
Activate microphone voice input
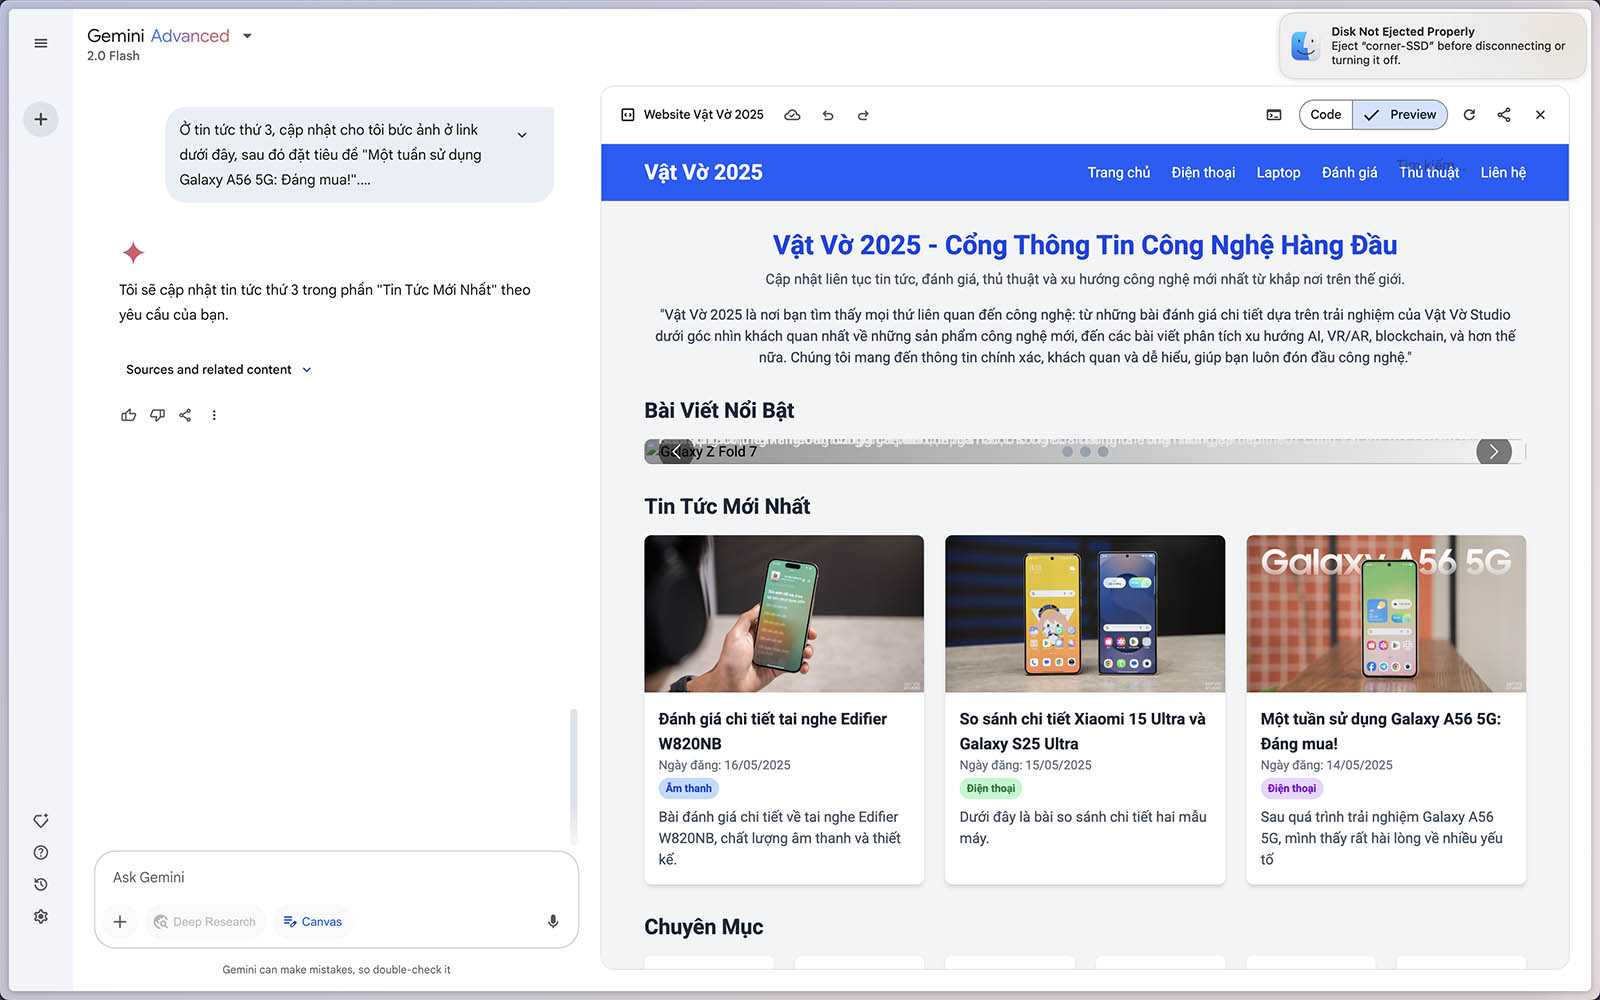tap(553, 921)
